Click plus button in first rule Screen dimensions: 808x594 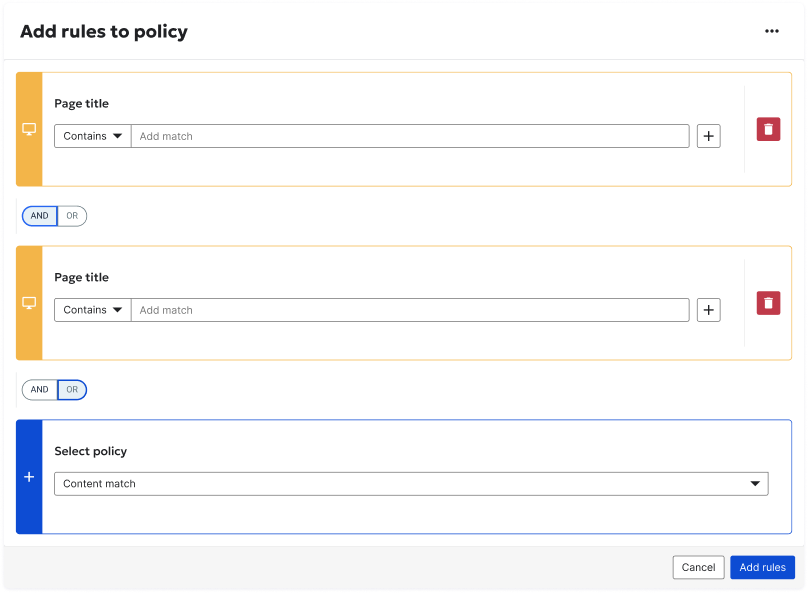click(708, 136)
